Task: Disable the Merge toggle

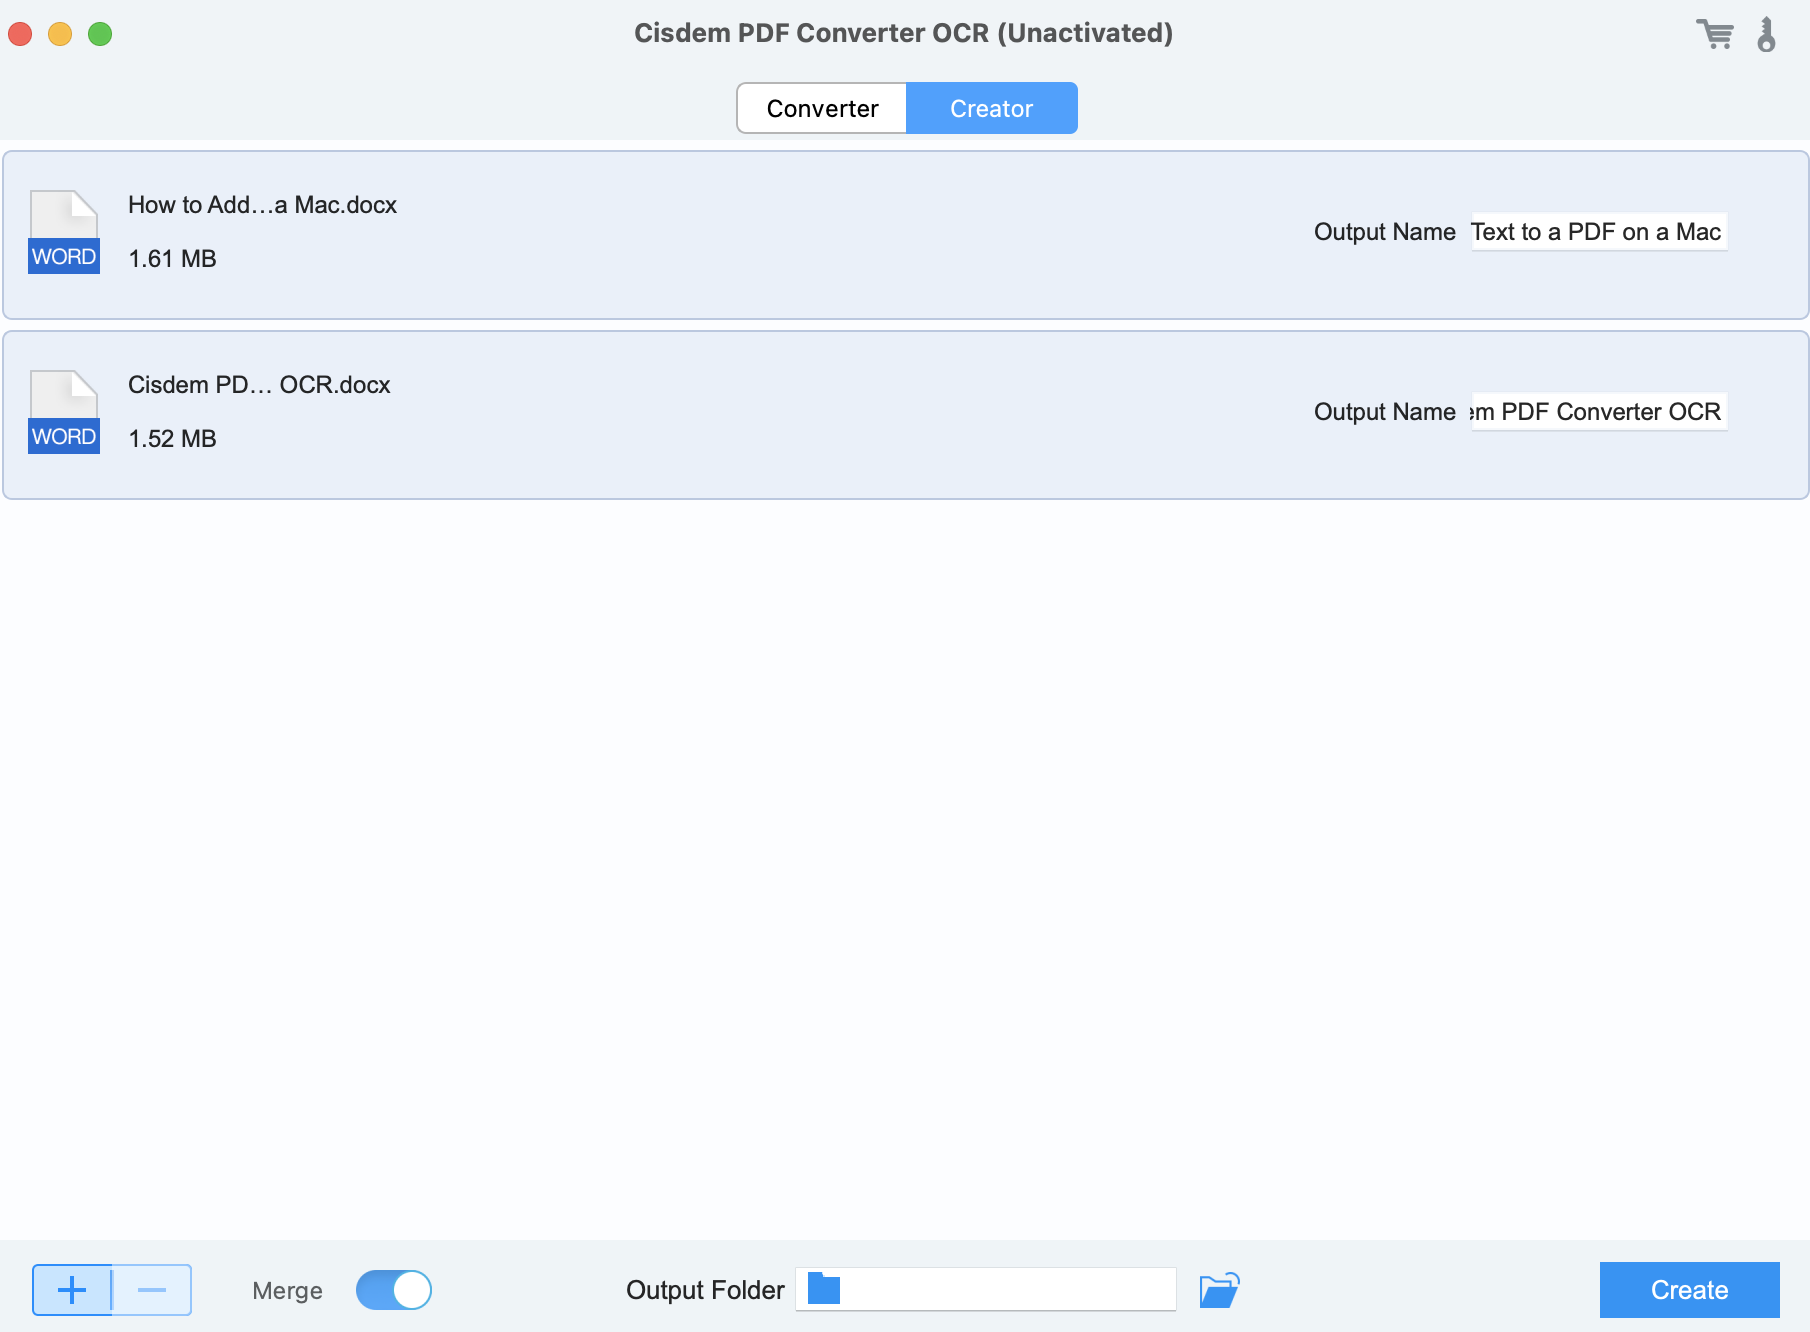Action: click(394, 1290)
